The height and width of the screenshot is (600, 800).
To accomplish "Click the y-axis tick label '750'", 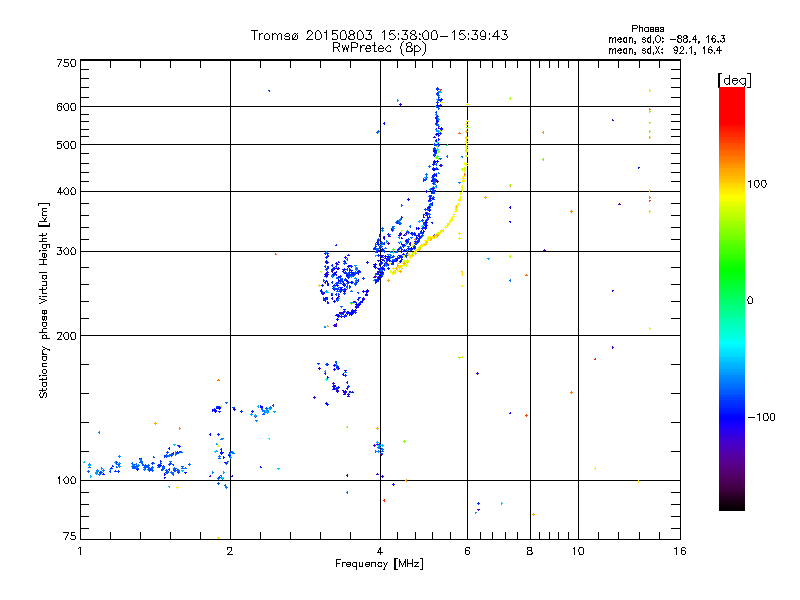I will pyautogui.click(x=66, y=63).
